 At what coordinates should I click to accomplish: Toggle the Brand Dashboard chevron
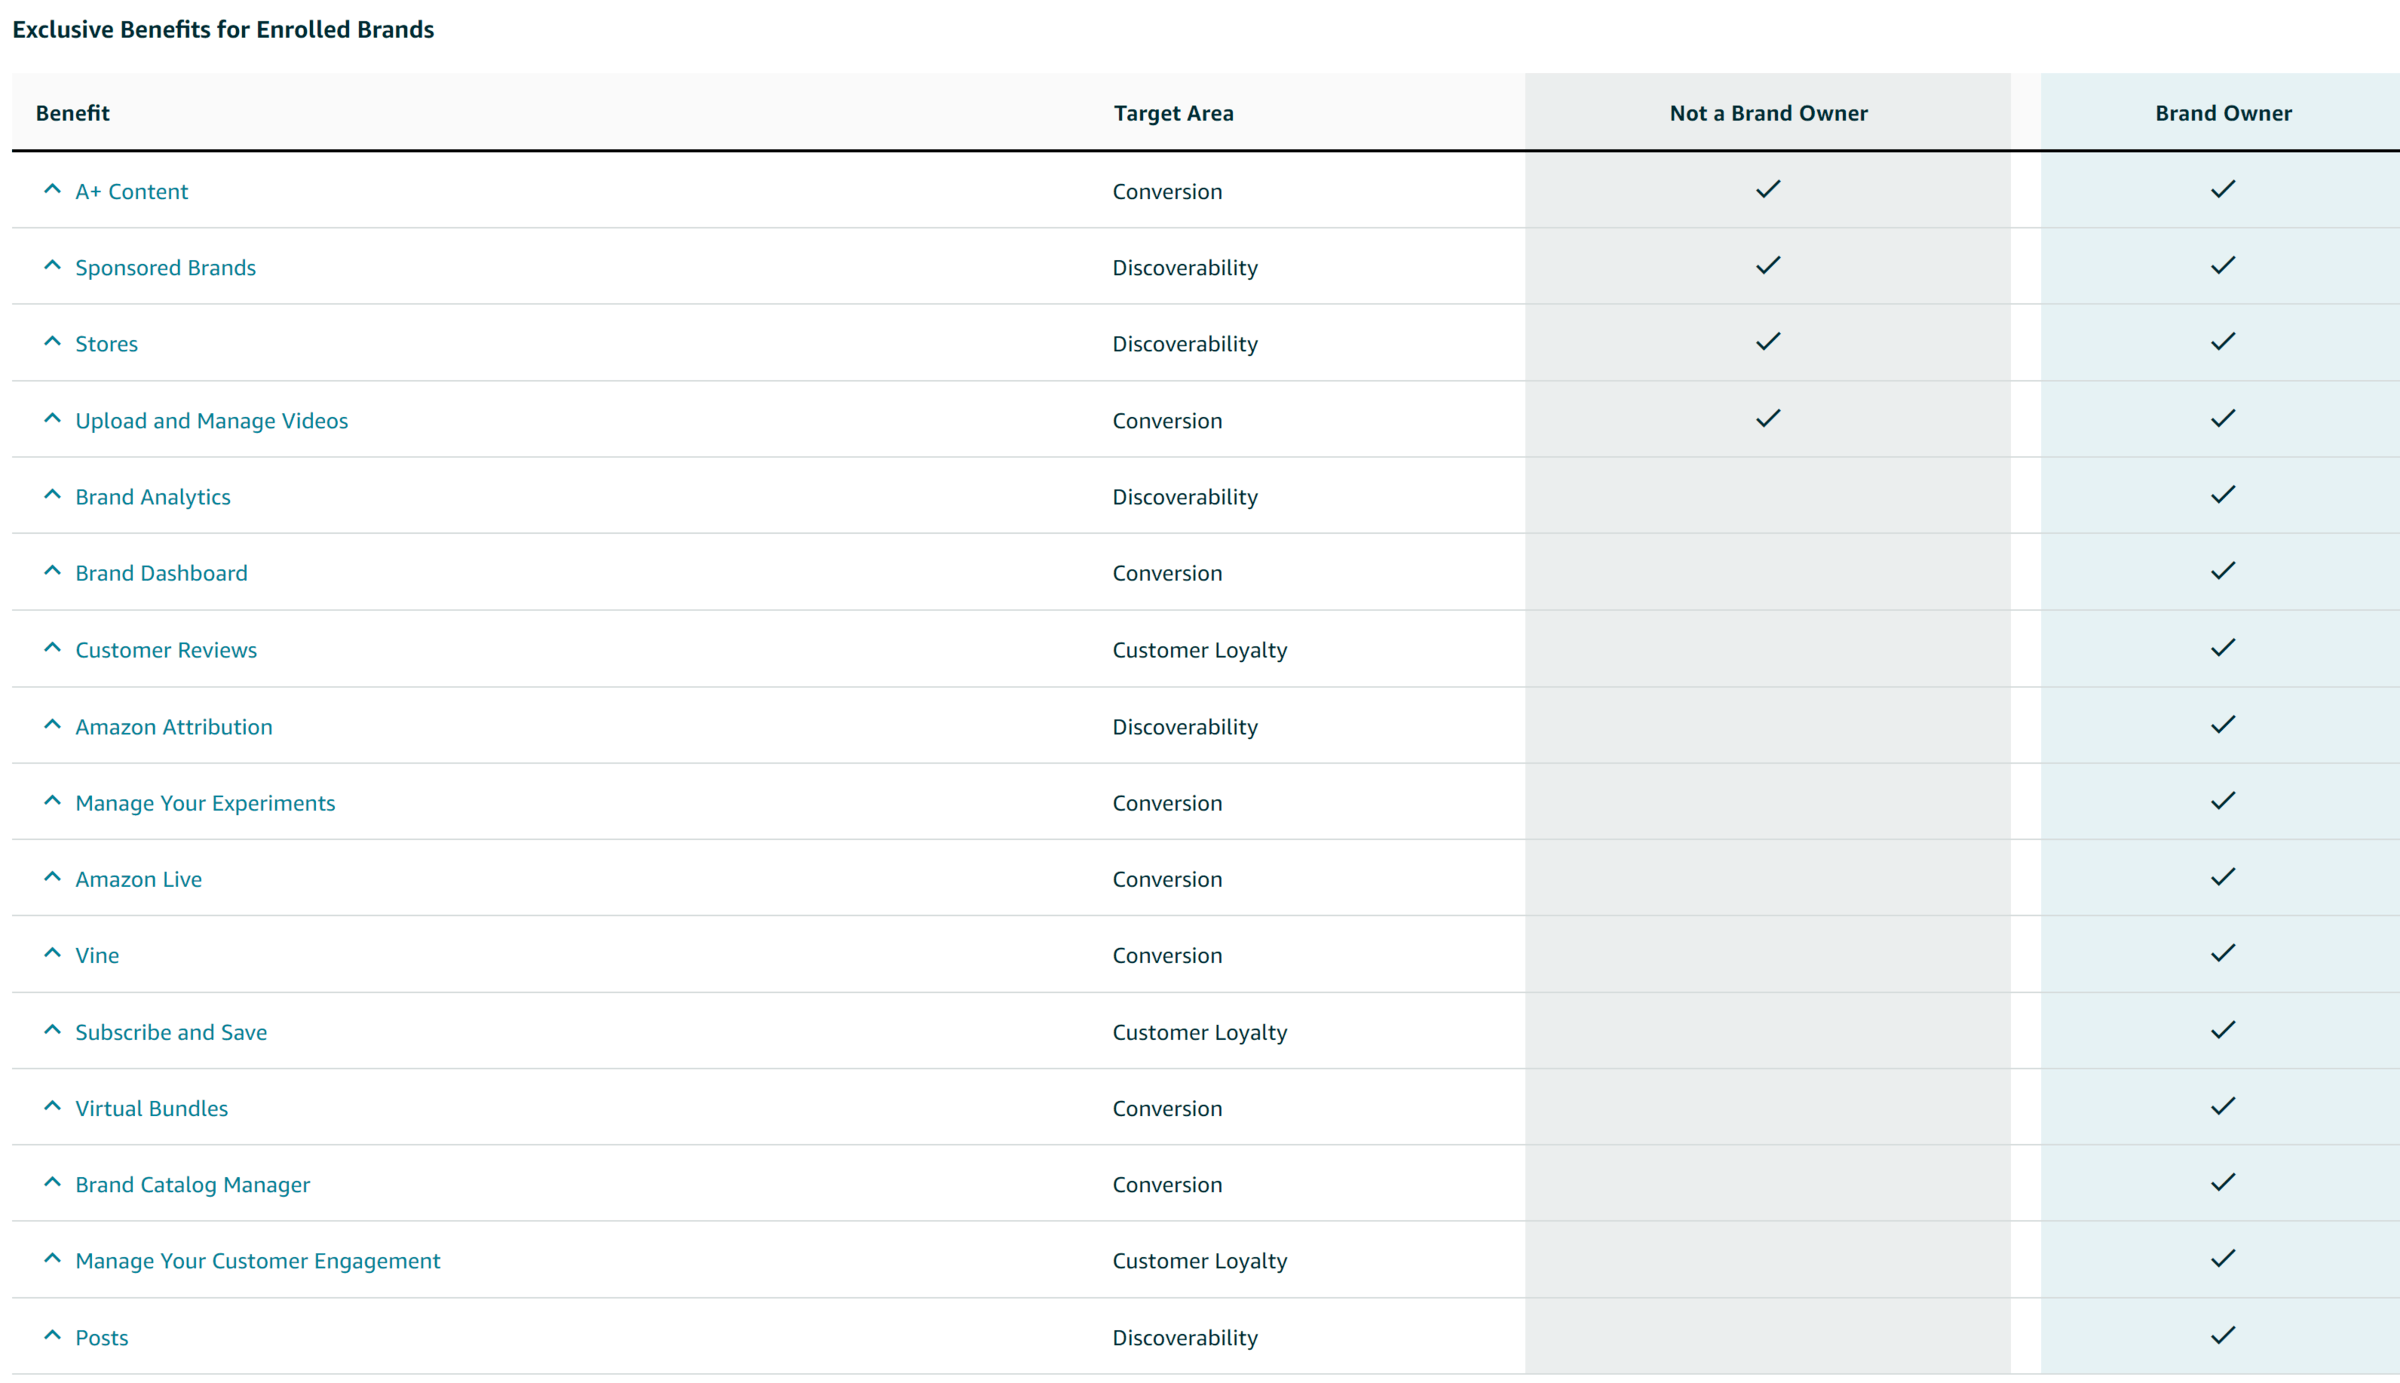tap(53, 570)
